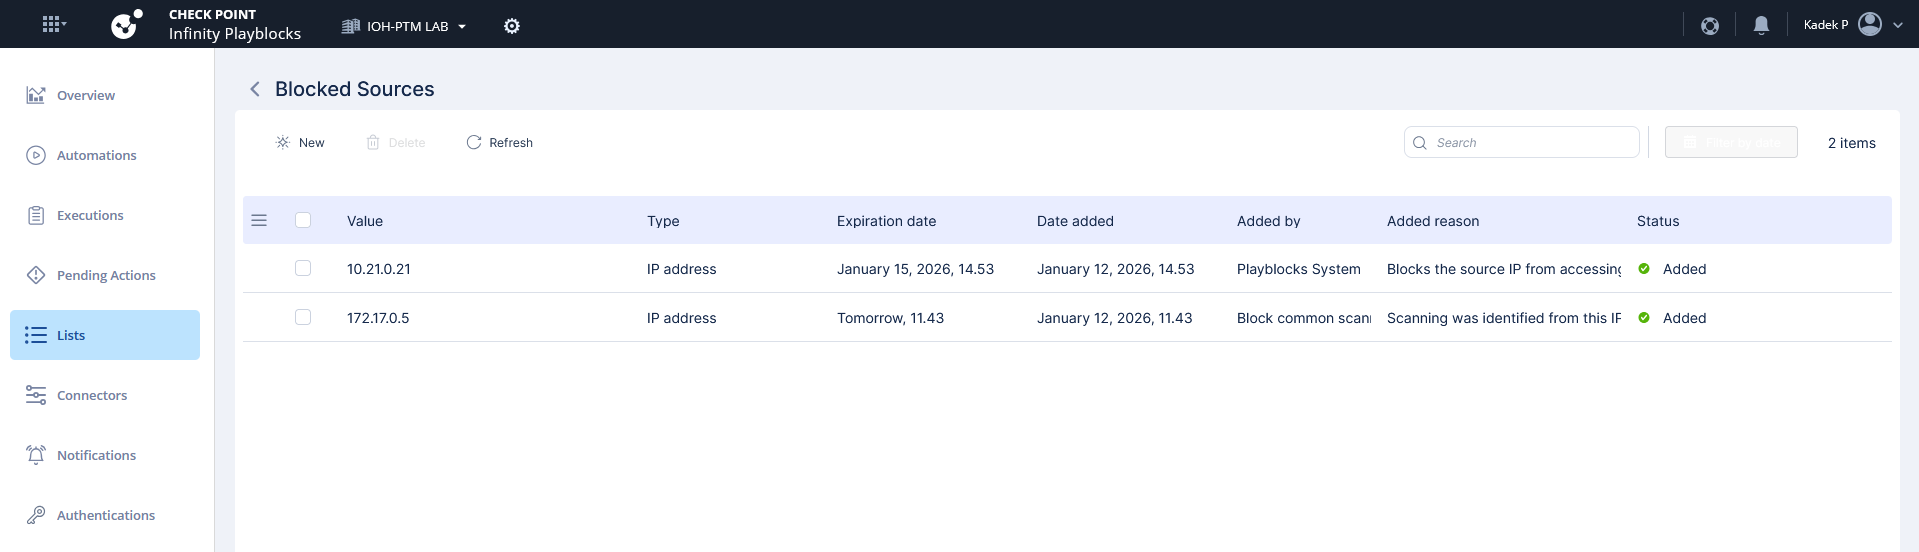Select the checkbox for 172.17.0.5
Screen dimensions: 1919x552
coord(303,318)
